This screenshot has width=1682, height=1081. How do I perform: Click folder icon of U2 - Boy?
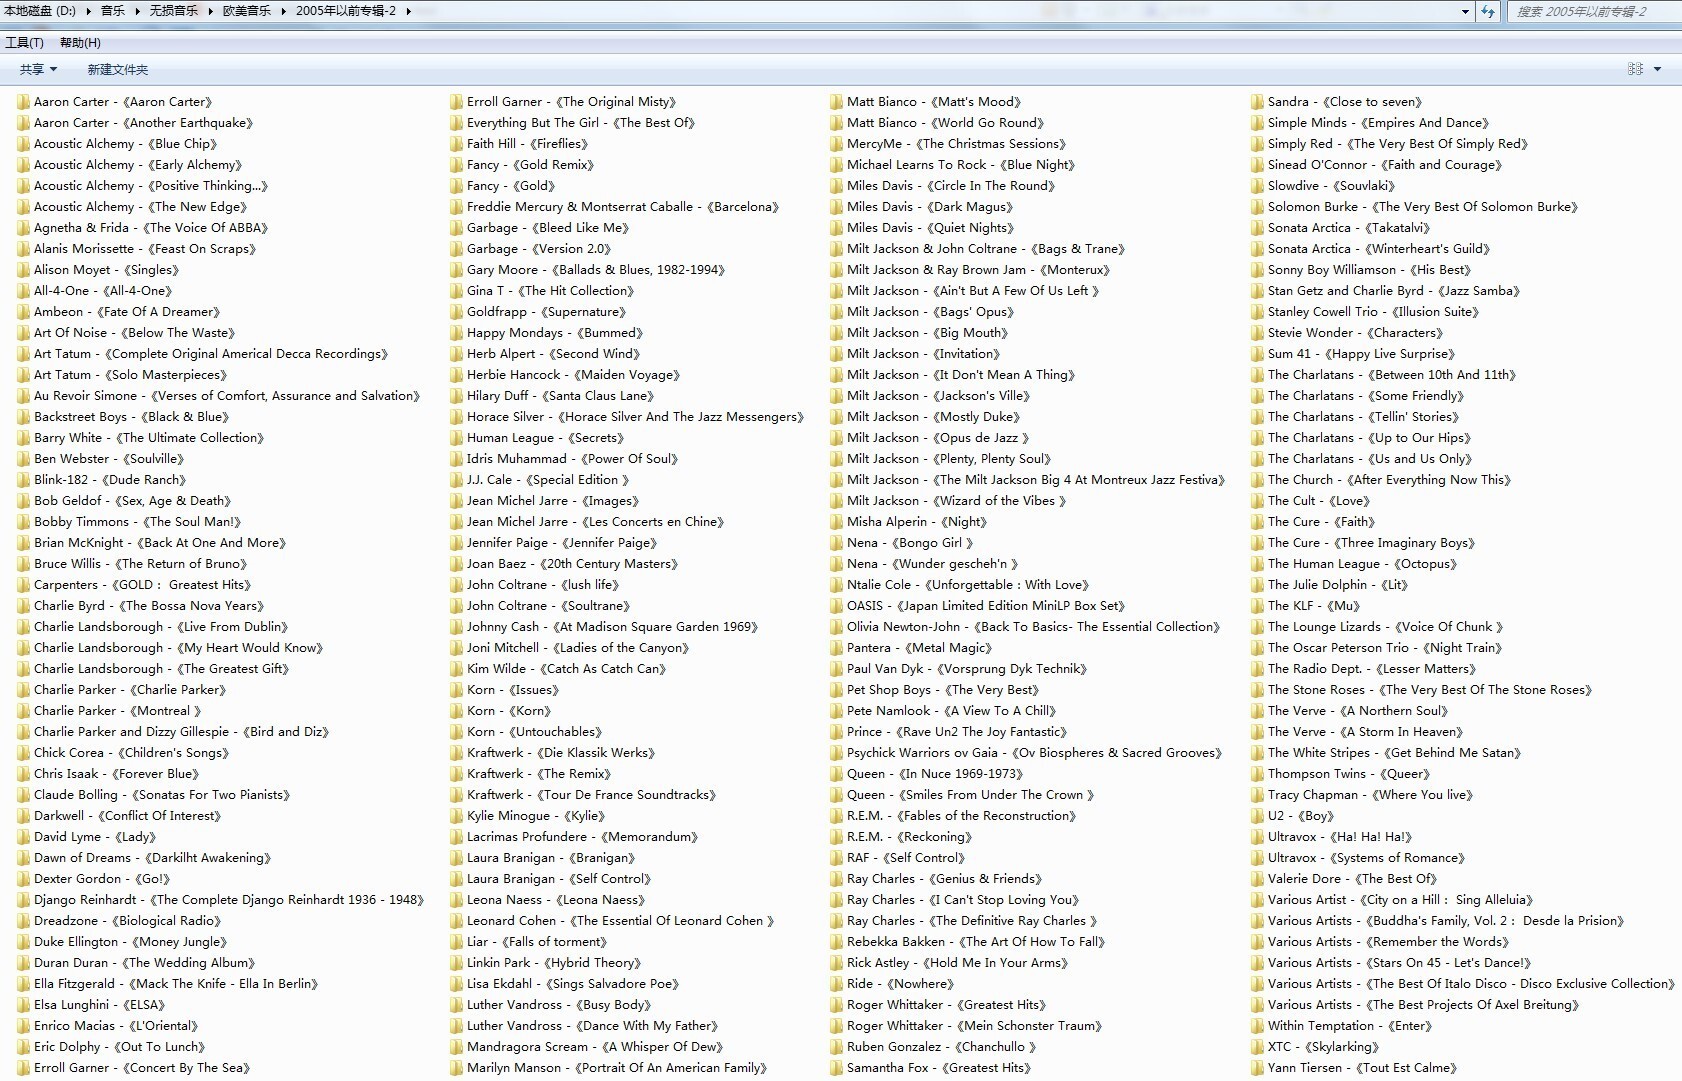(1257, 816)
